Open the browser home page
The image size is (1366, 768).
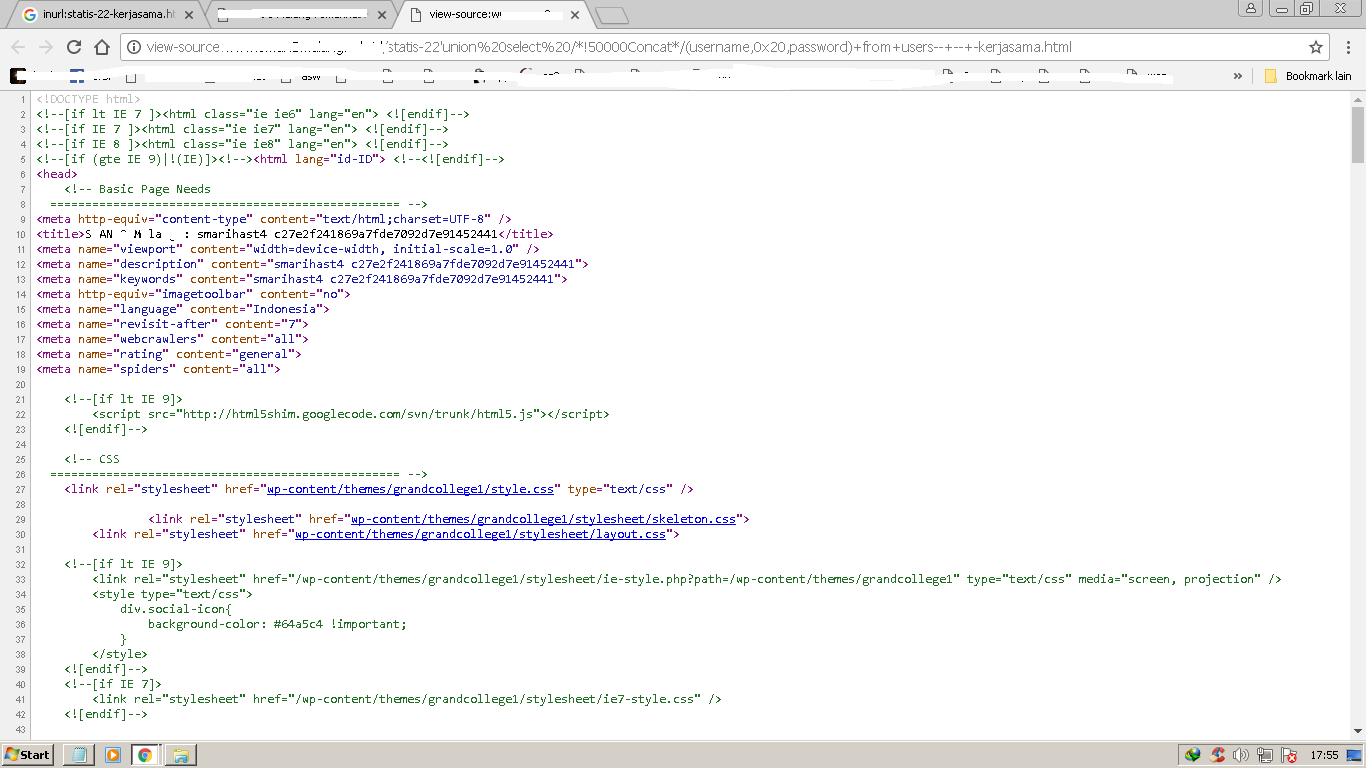102,47
